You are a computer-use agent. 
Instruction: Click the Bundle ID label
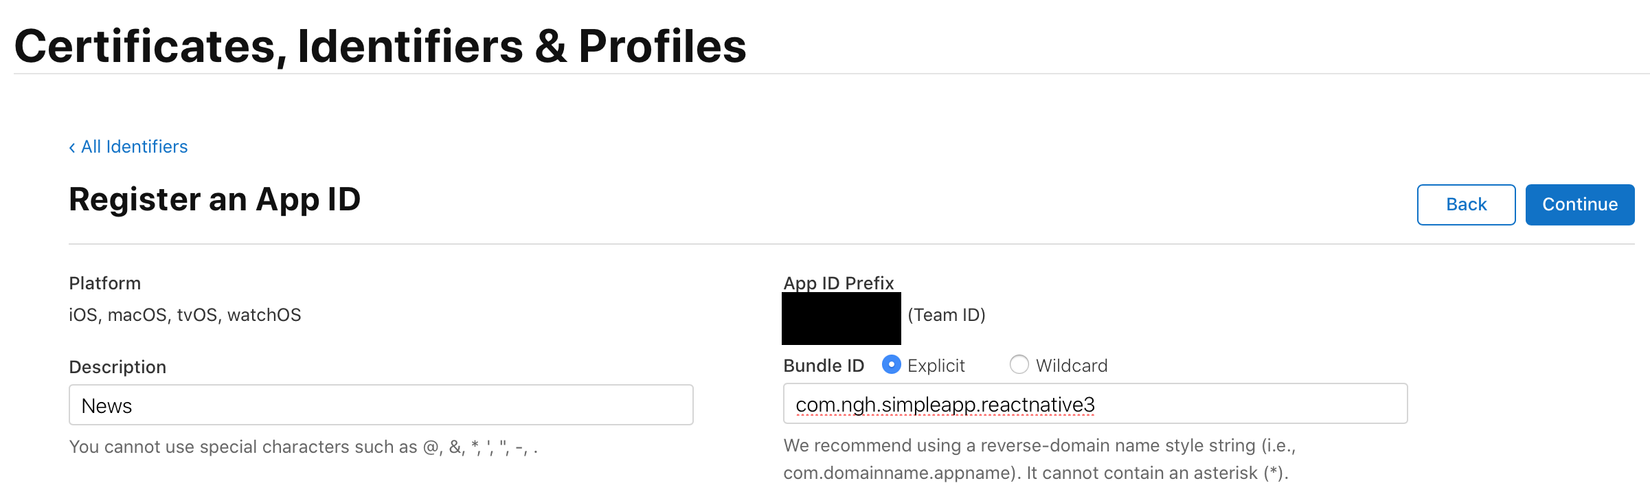point(823,366)
